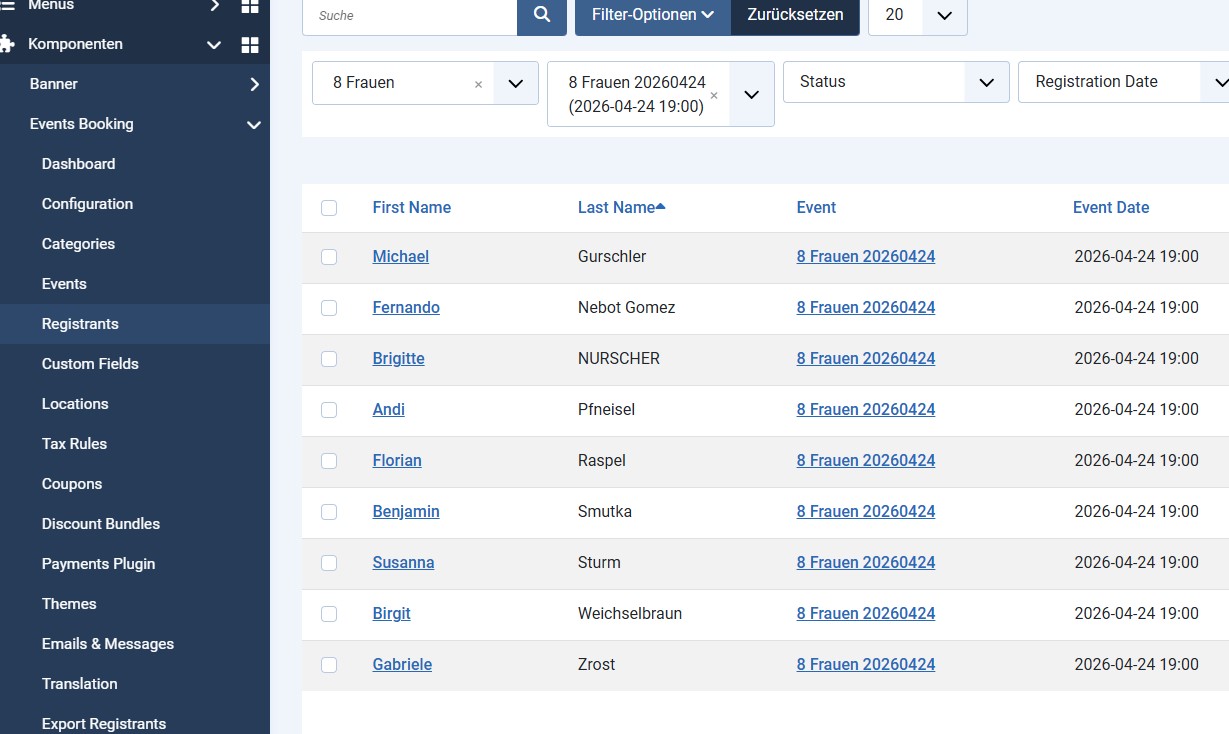Expand the Banner submenu arrow
Screen dimensions: 1229x734
pos(254,84)
